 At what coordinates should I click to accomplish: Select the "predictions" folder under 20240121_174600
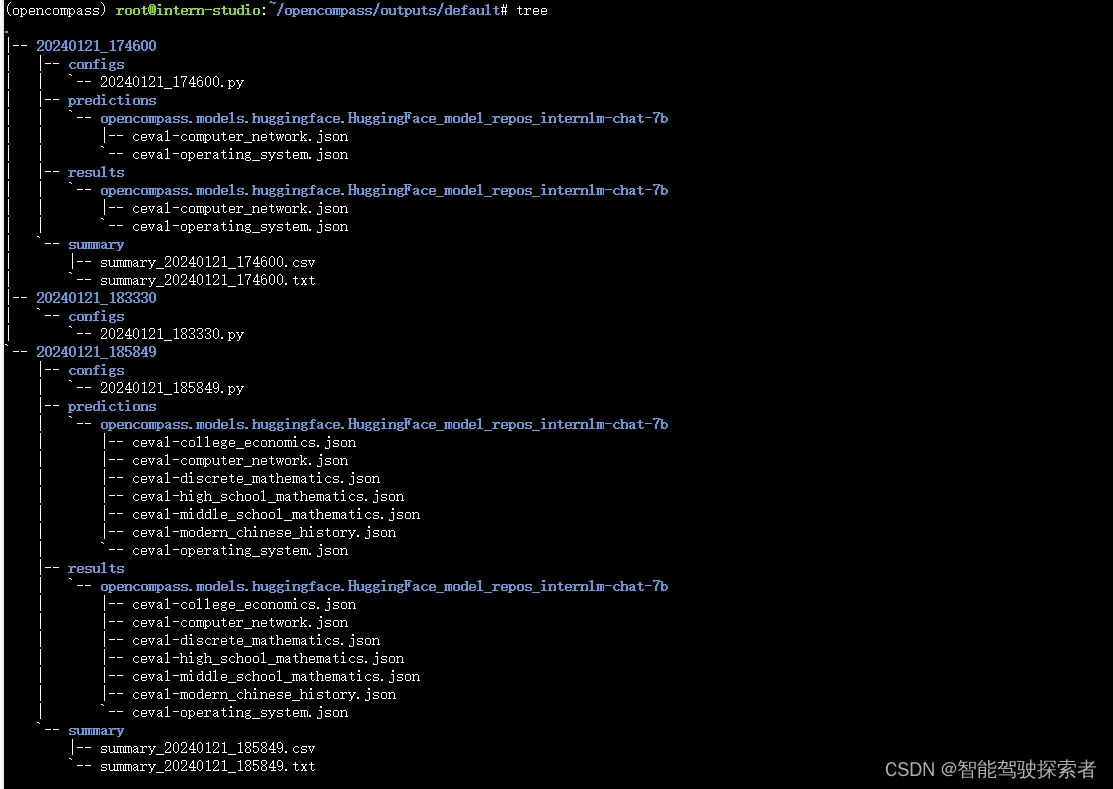112,101
